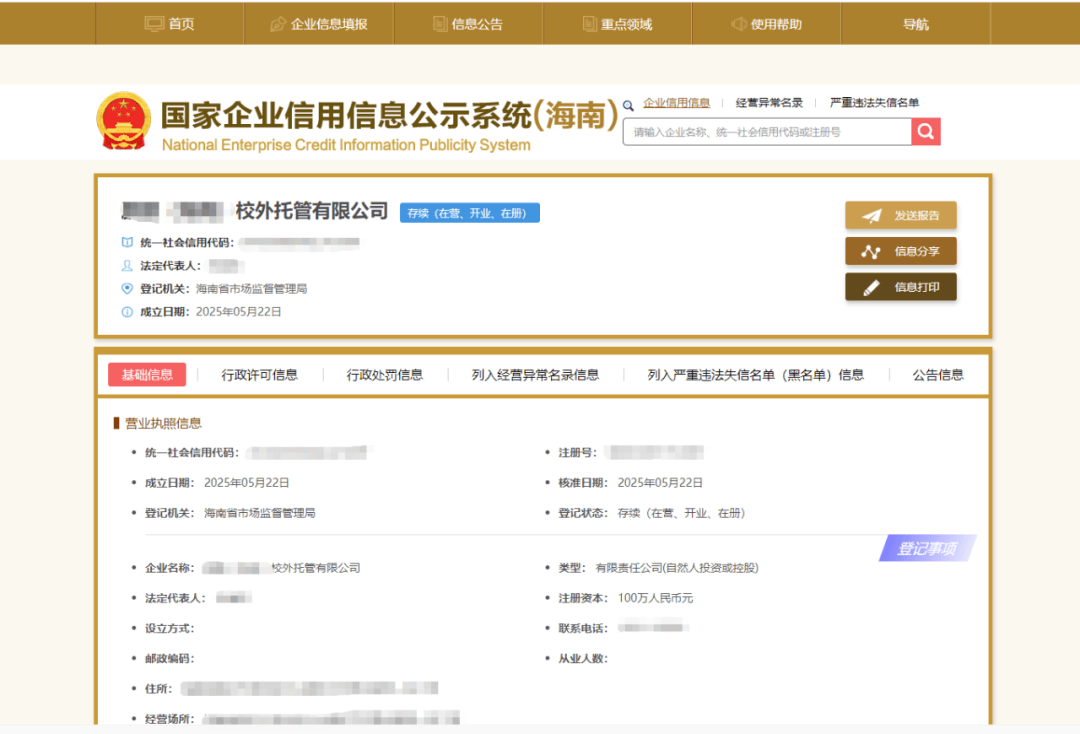
Task: Click the share icon on 信息分享
Action: coord(872,252)
